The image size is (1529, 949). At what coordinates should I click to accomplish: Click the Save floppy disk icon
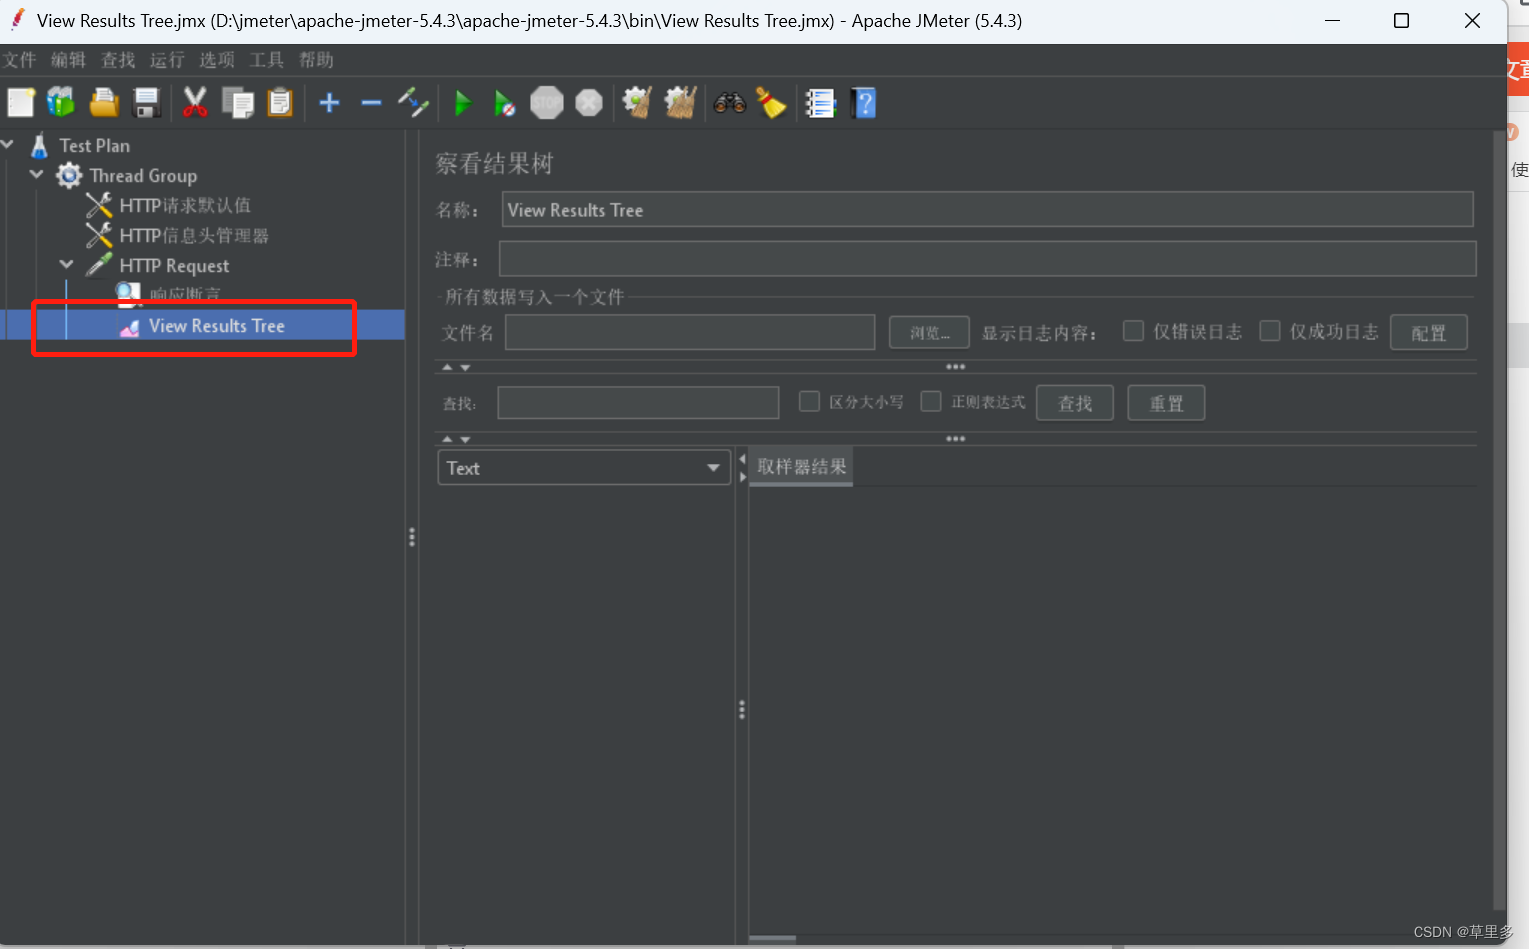pyautogui.click(x=147, y=103)
